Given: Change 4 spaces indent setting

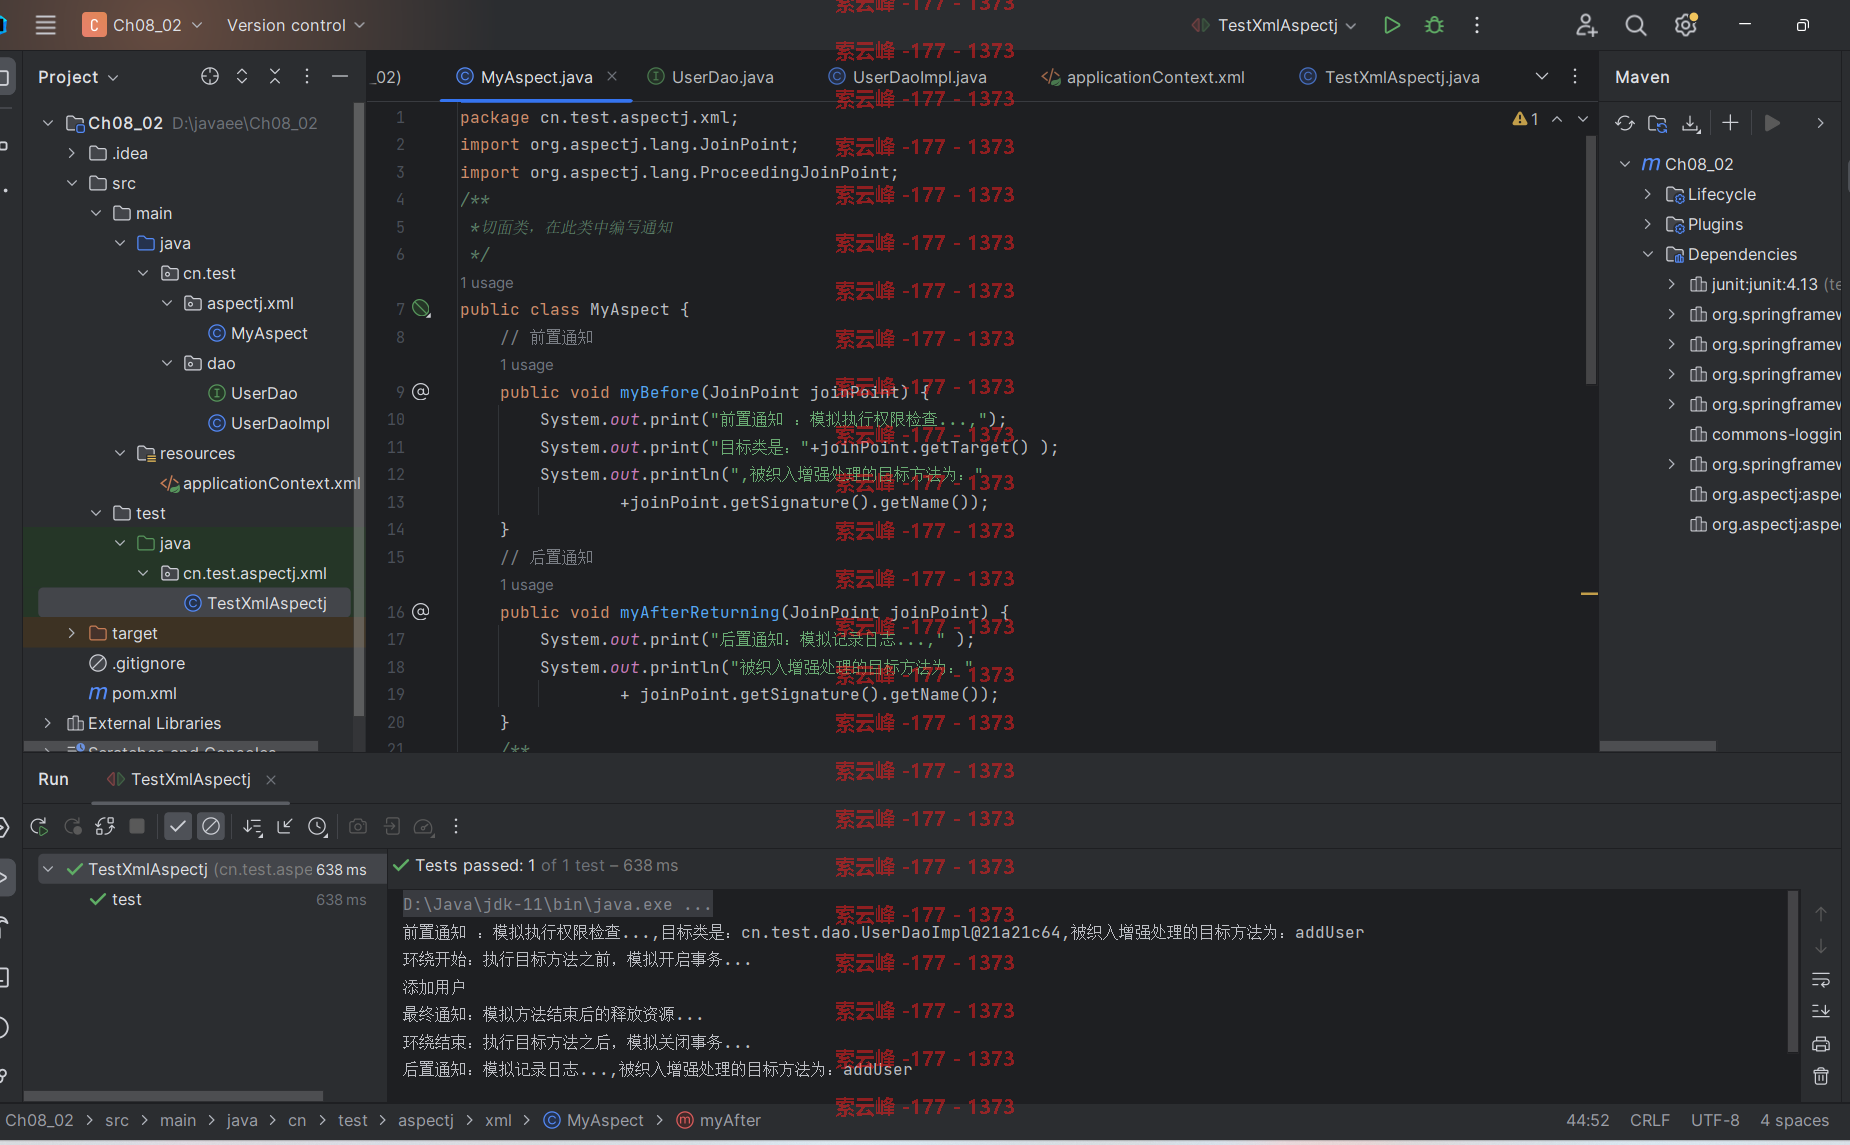Looking at the screenshot, I should click(1794, 1120).
